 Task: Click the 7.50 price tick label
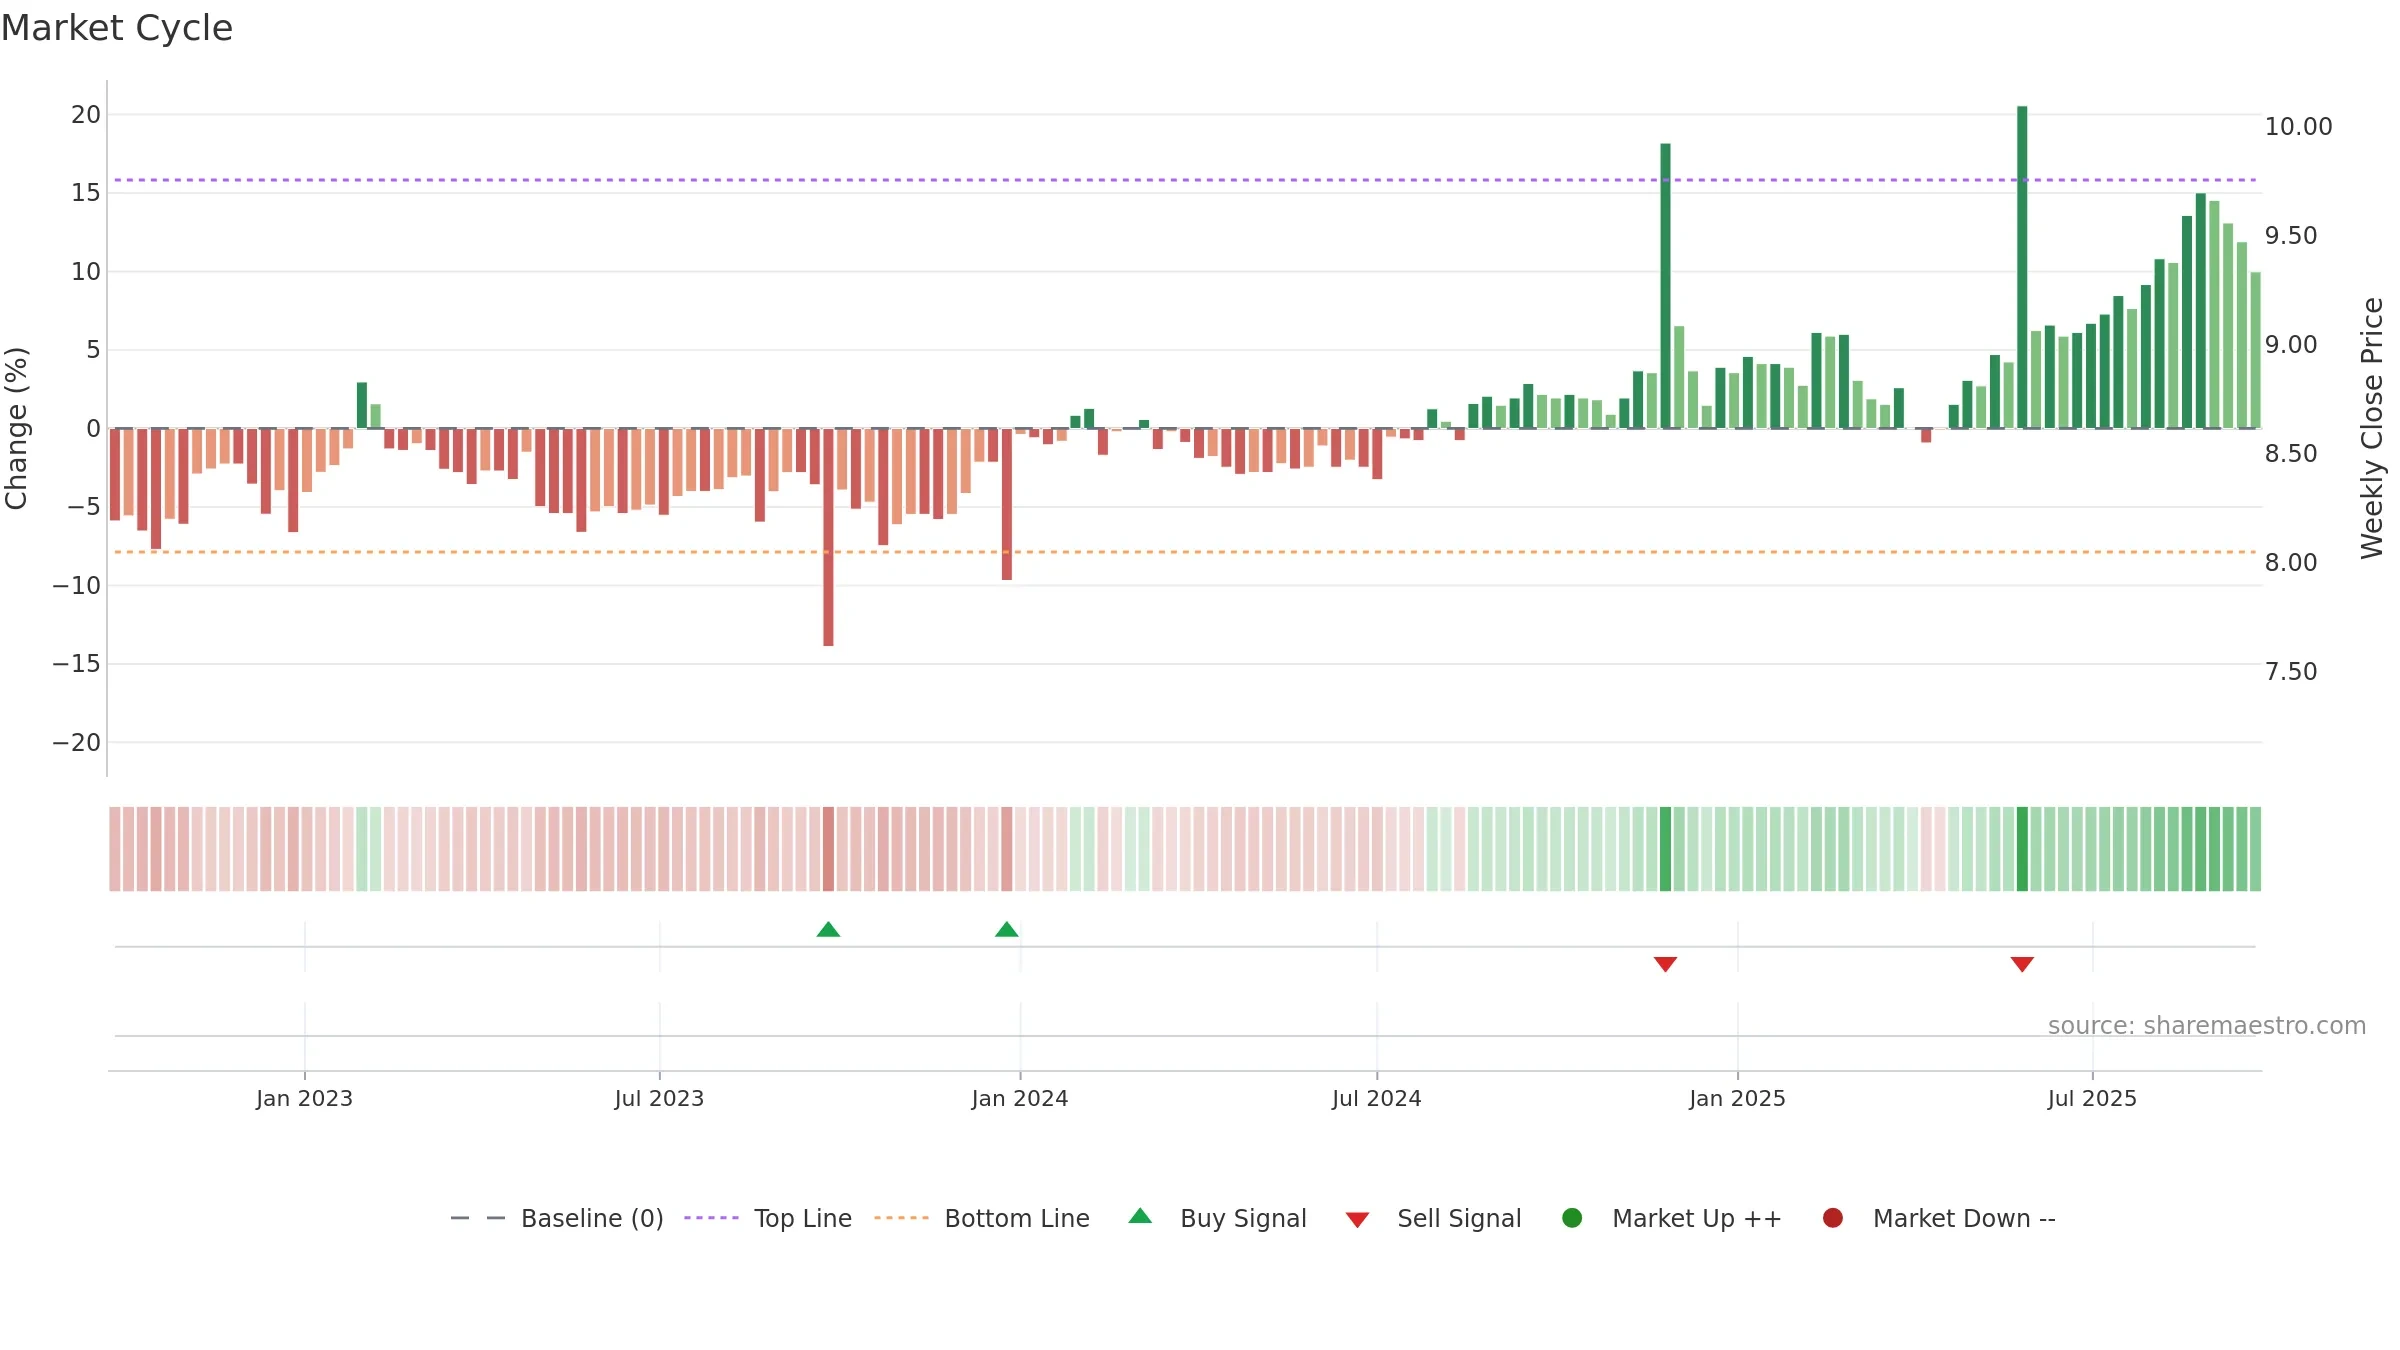pyautogui.click(x=2290, y=672)
